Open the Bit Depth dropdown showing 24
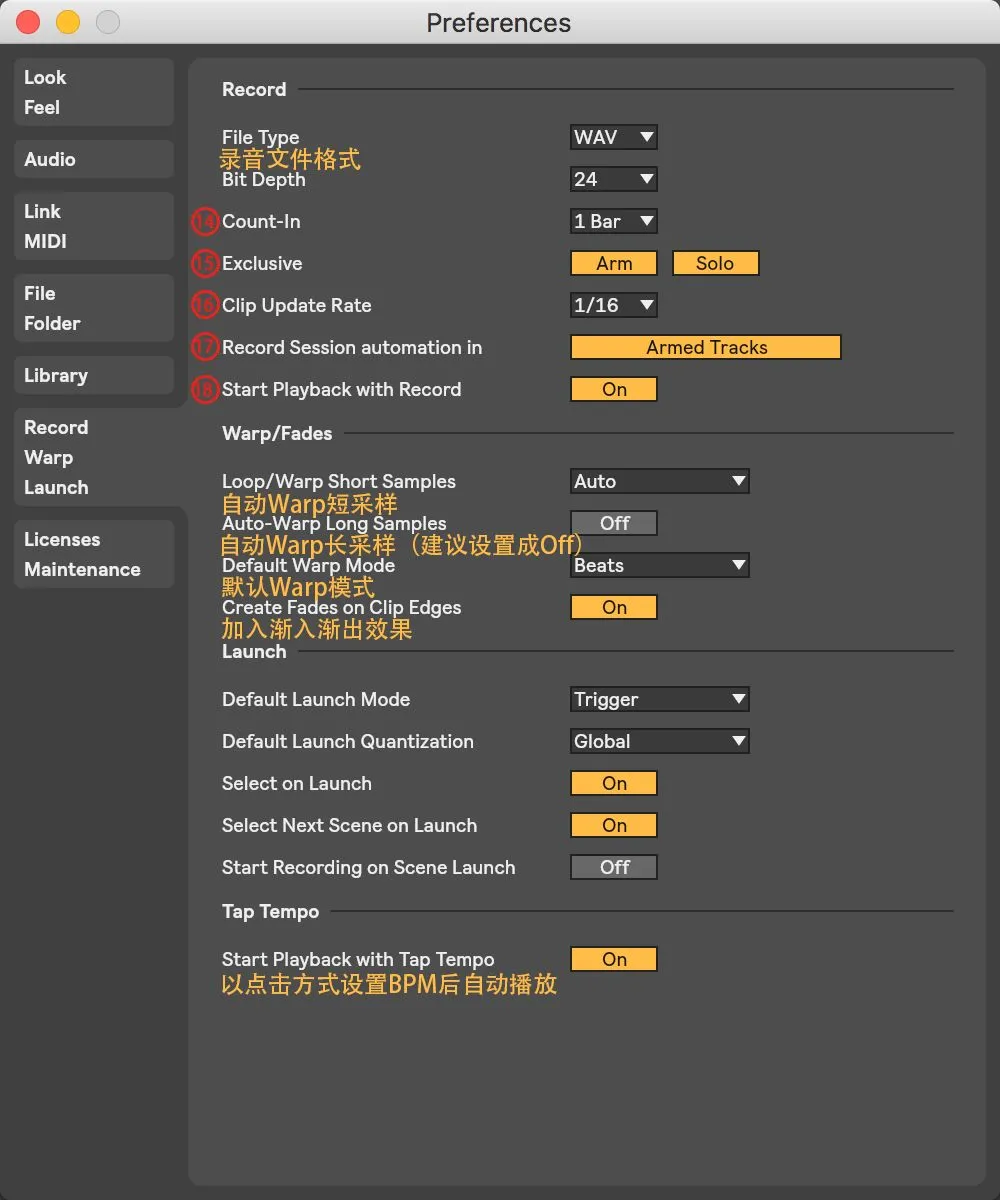Screen dimensions: 1000x1200 pyautogui.click(x=614, y=179)
